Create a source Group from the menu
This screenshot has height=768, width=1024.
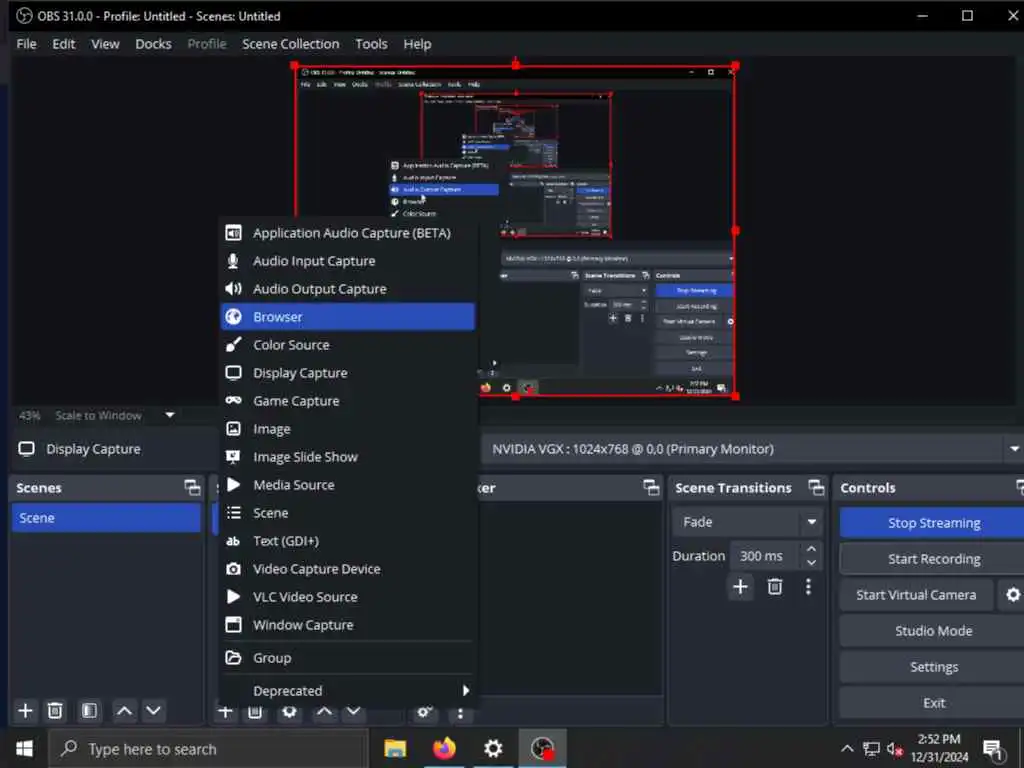347,658
